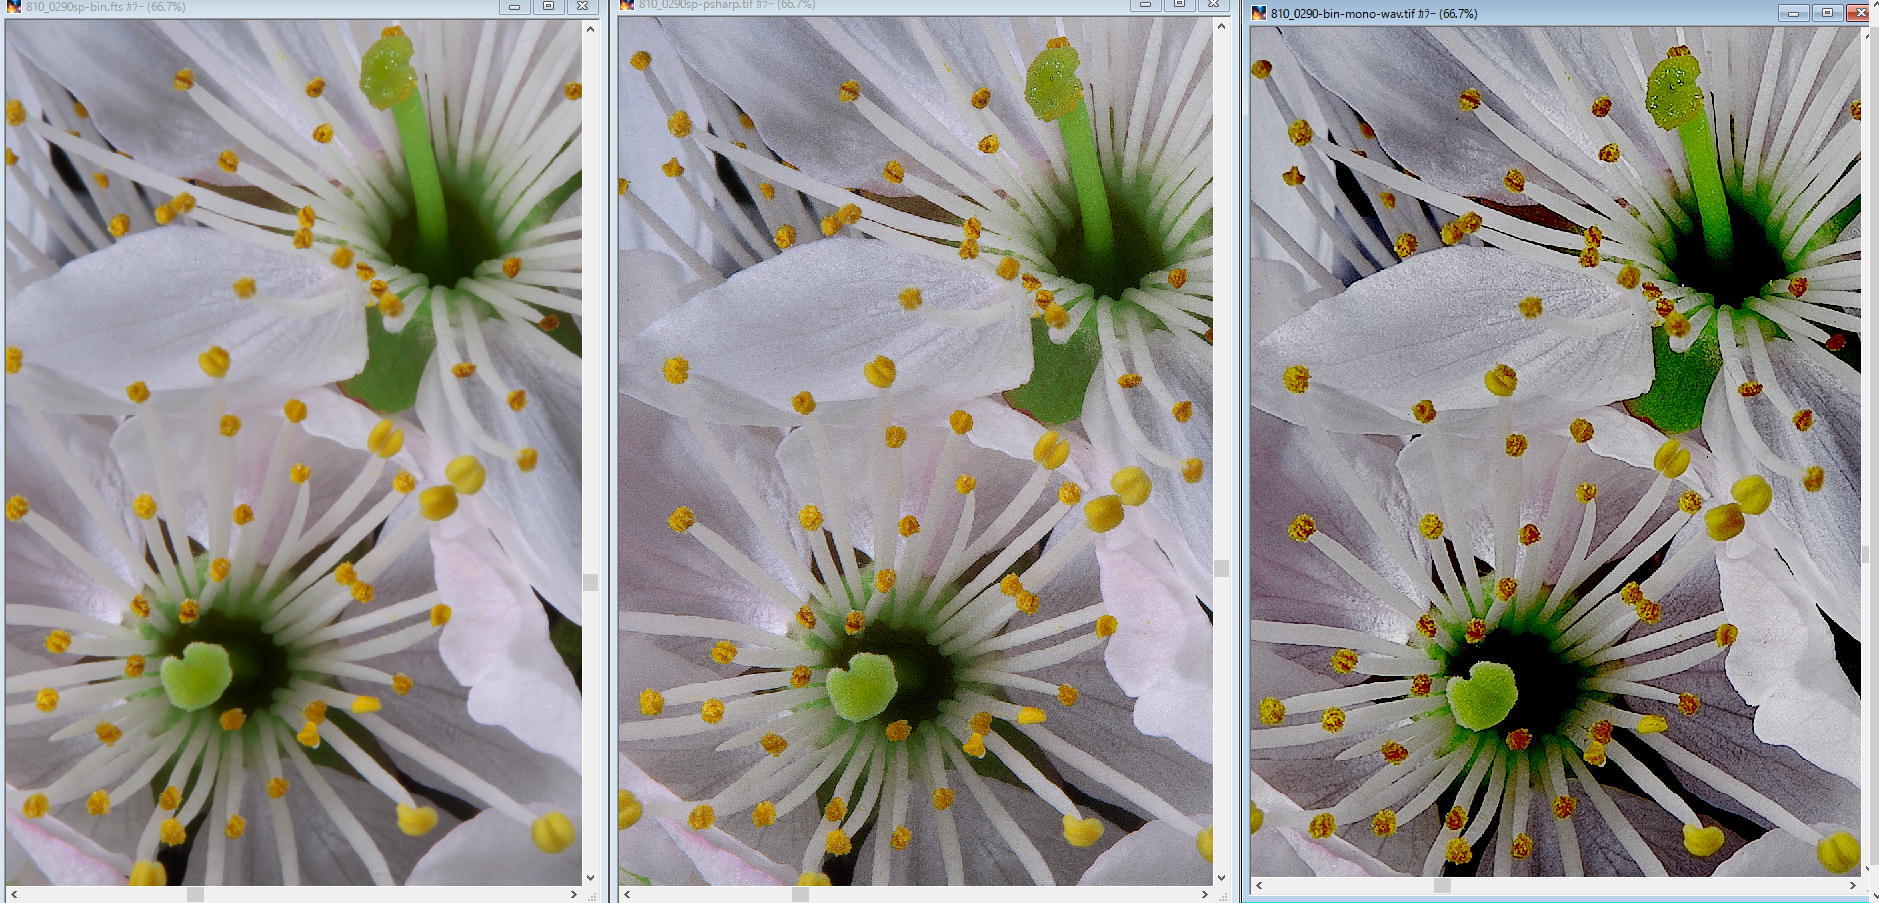Click vertical scrollbar thumb in 810_0290-bin-mono-wav.tif window
Screen dimensions: 1879x903
coord(1866,554)
